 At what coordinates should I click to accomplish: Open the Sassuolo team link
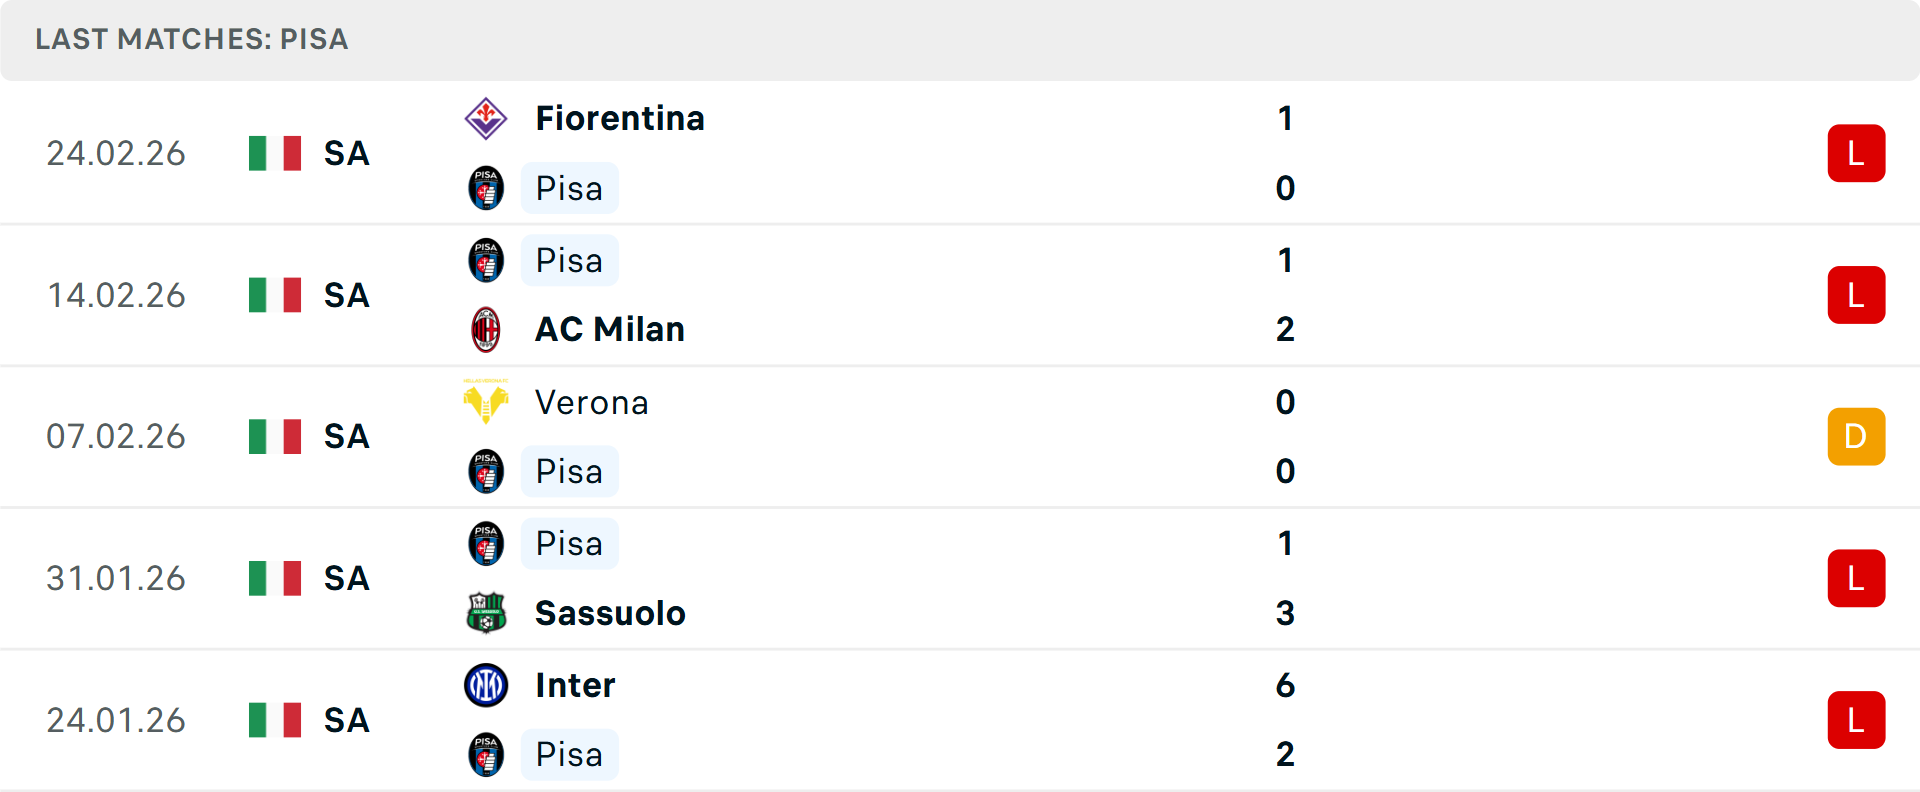point(610,613)
